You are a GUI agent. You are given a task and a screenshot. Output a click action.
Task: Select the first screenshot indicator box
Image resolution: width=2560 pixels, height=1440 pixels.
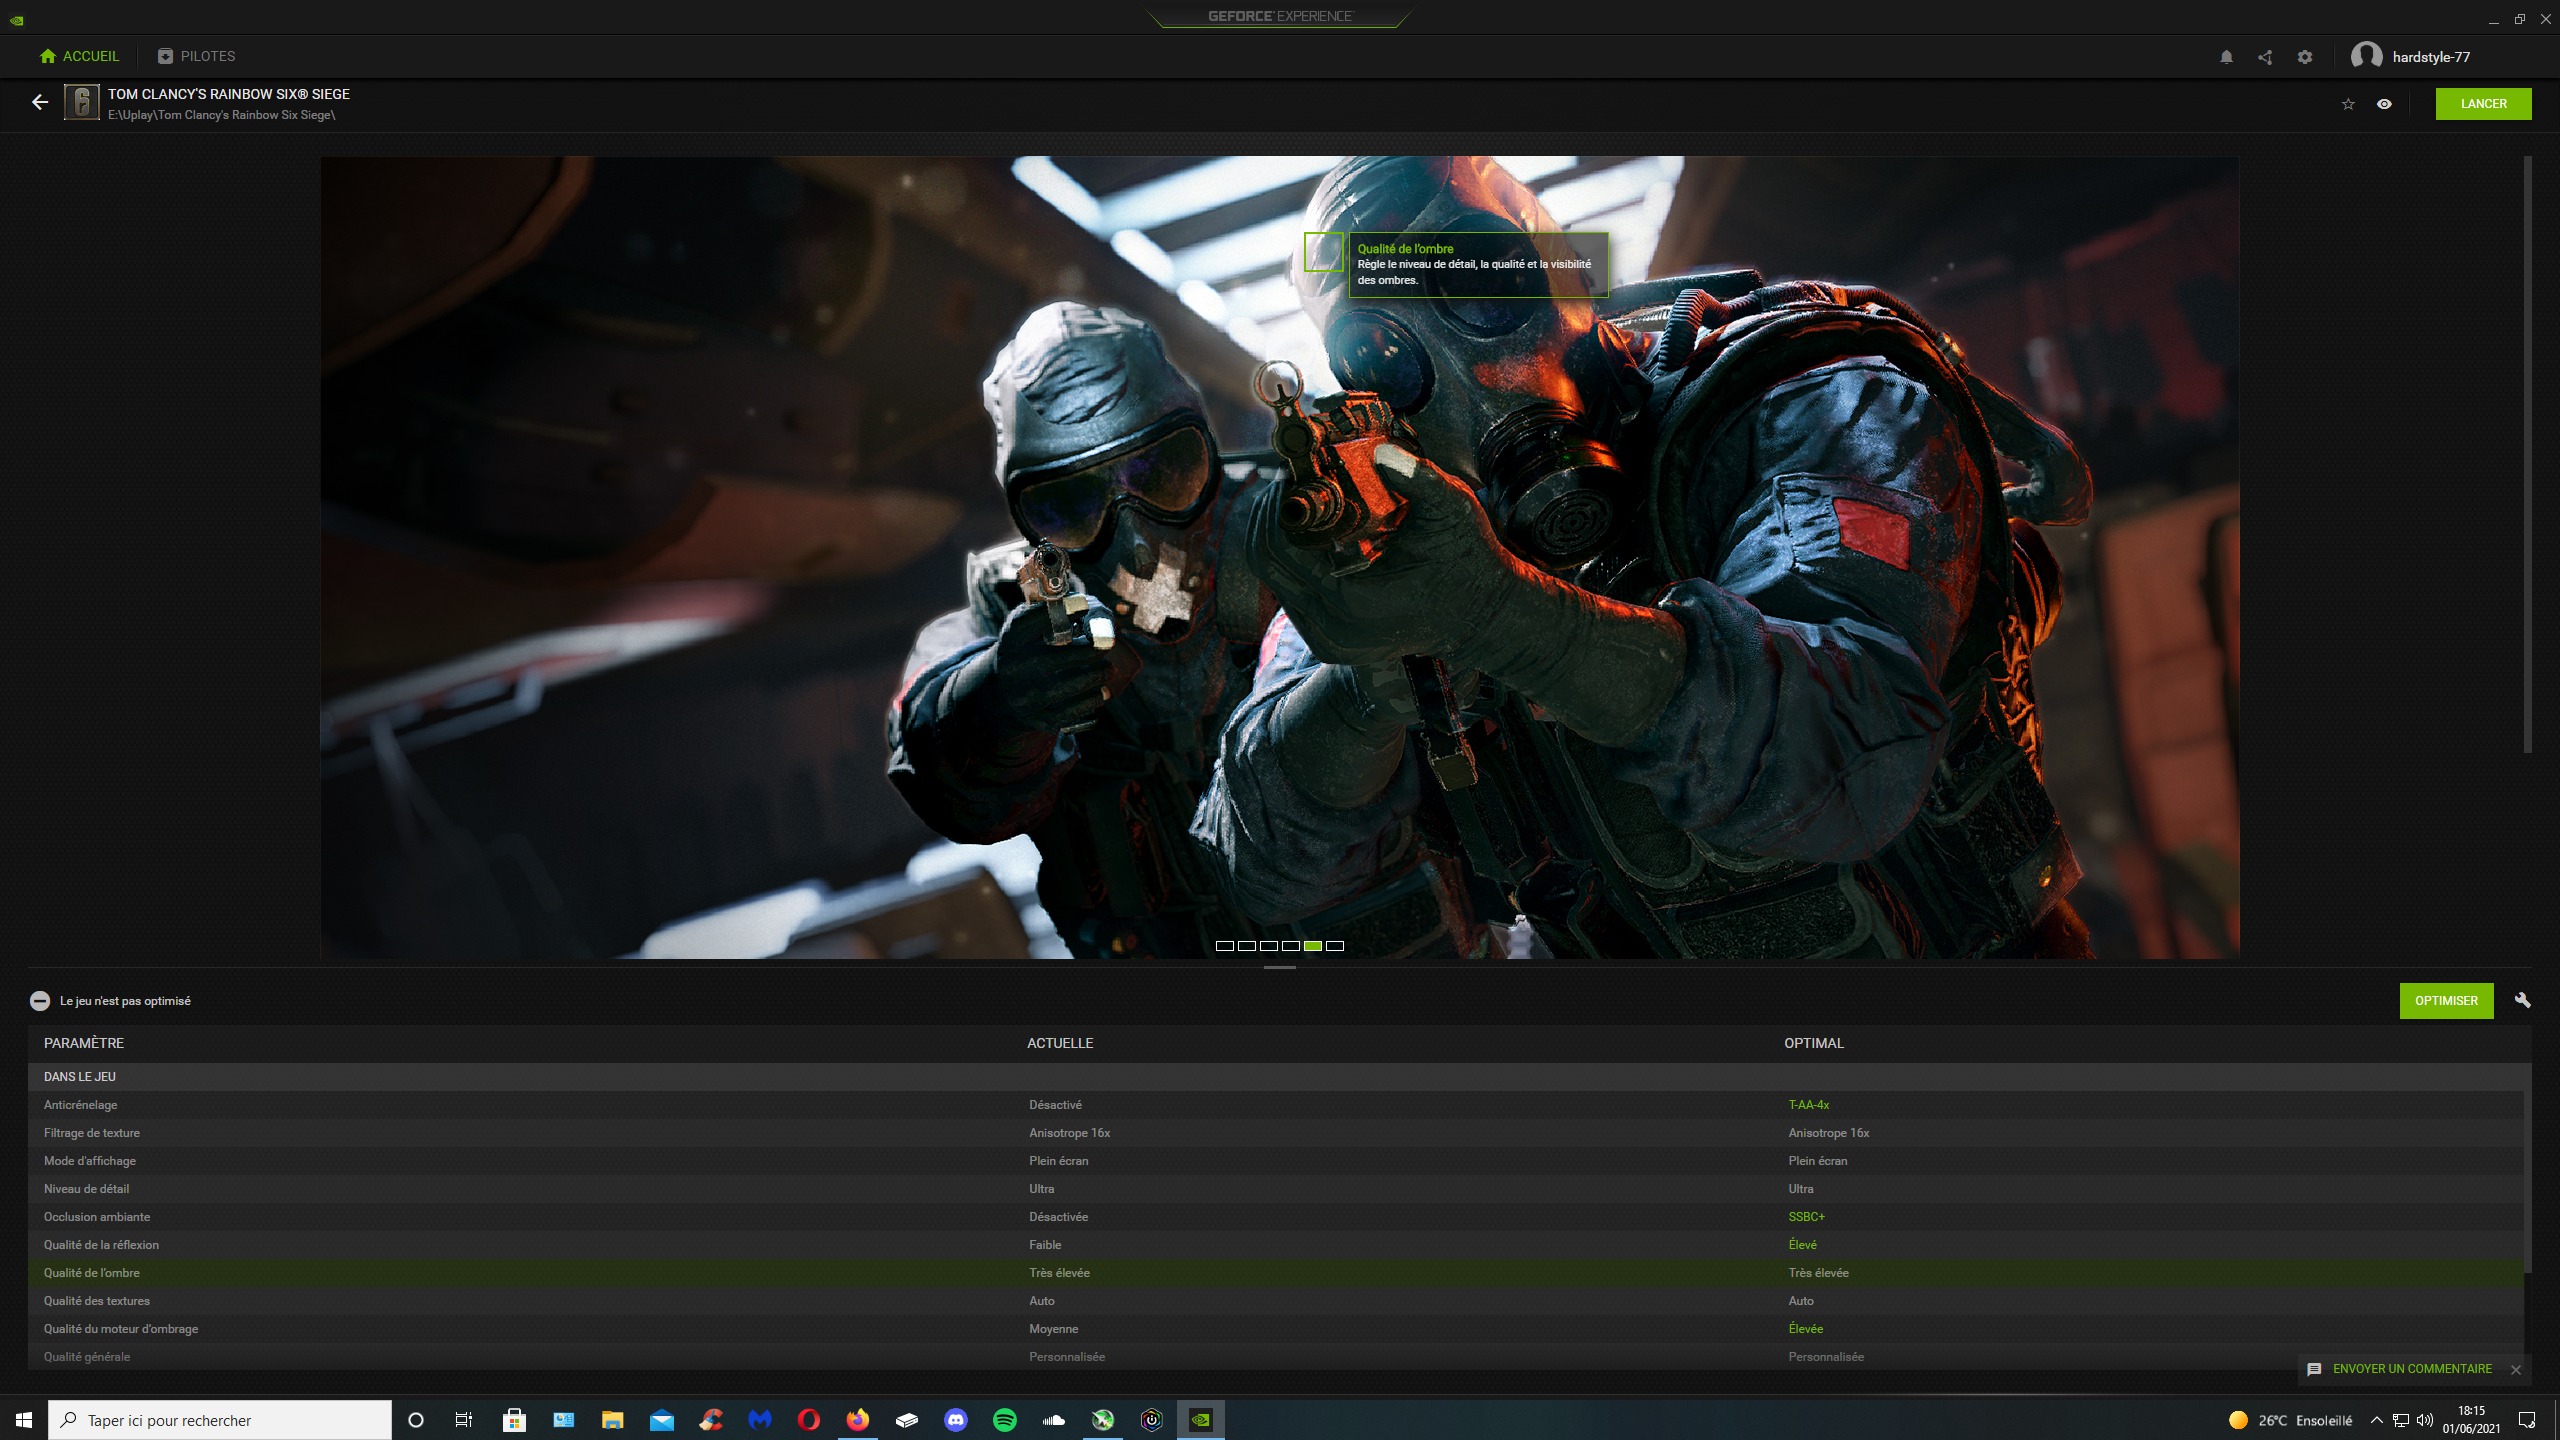tap(1224, 946)
